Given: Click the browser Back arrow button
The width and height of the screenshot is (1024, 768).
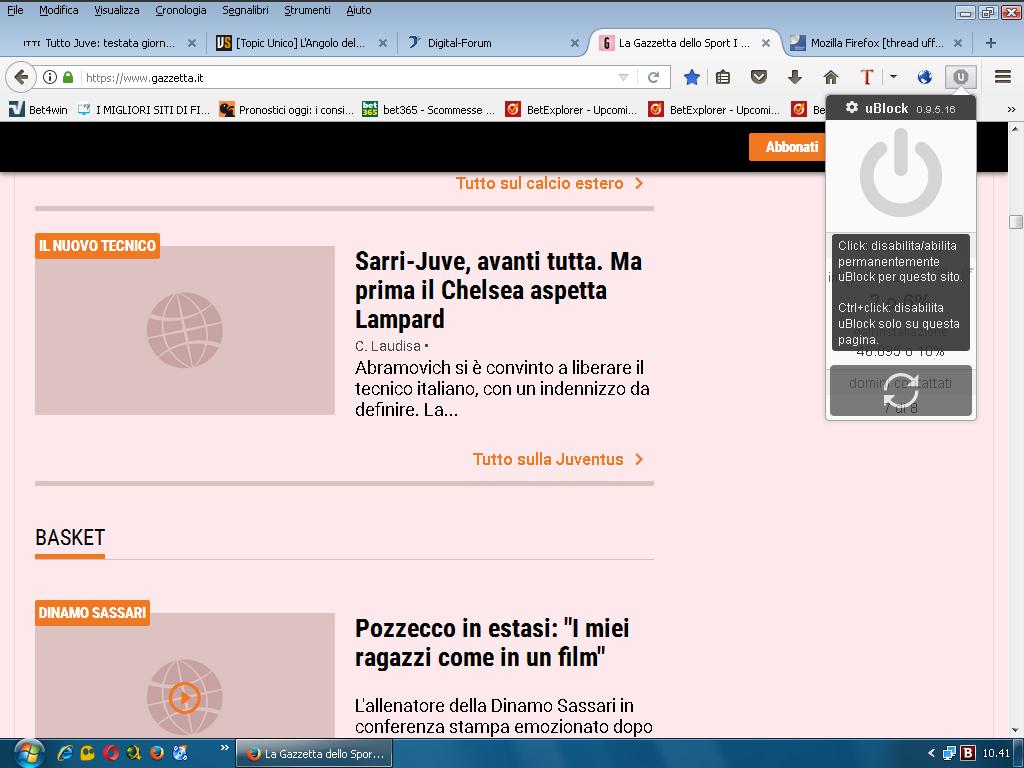Looking at the screenshot, I should [x=20, y=77].
